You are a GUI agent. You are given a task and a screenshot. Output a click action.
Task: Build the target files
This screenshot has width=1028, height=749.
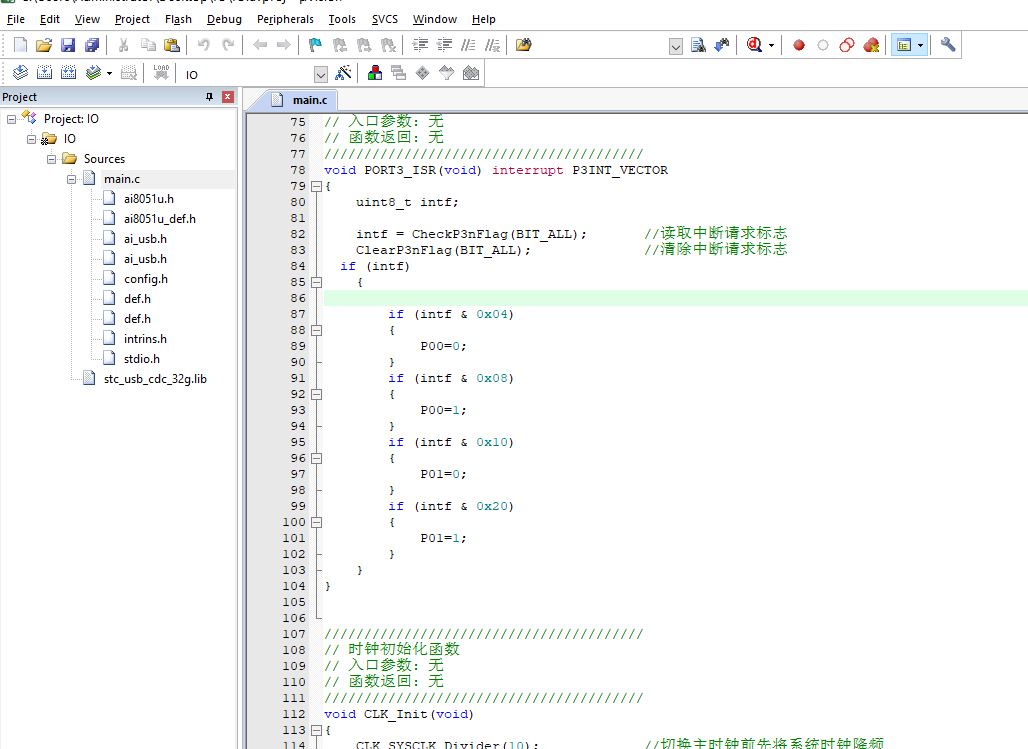pyautogui.click(x=45, y=73)
